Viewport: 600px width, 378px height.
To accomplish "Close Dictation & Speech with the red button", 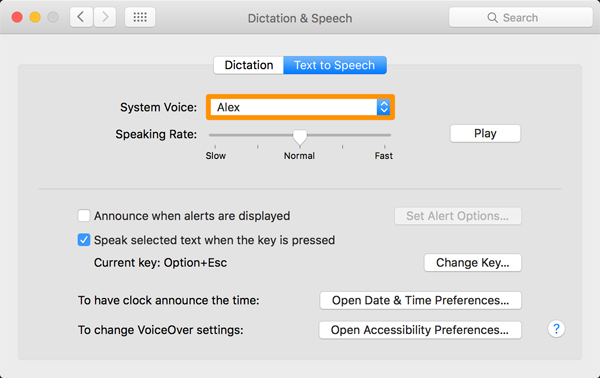I will click(17, 17).
